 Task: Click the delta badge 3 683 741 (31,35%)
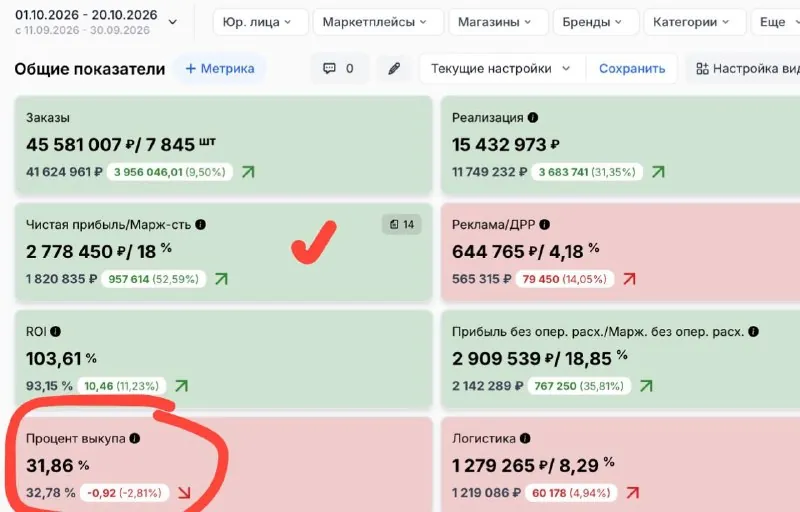pyautogui.click(x=587, y=172)
